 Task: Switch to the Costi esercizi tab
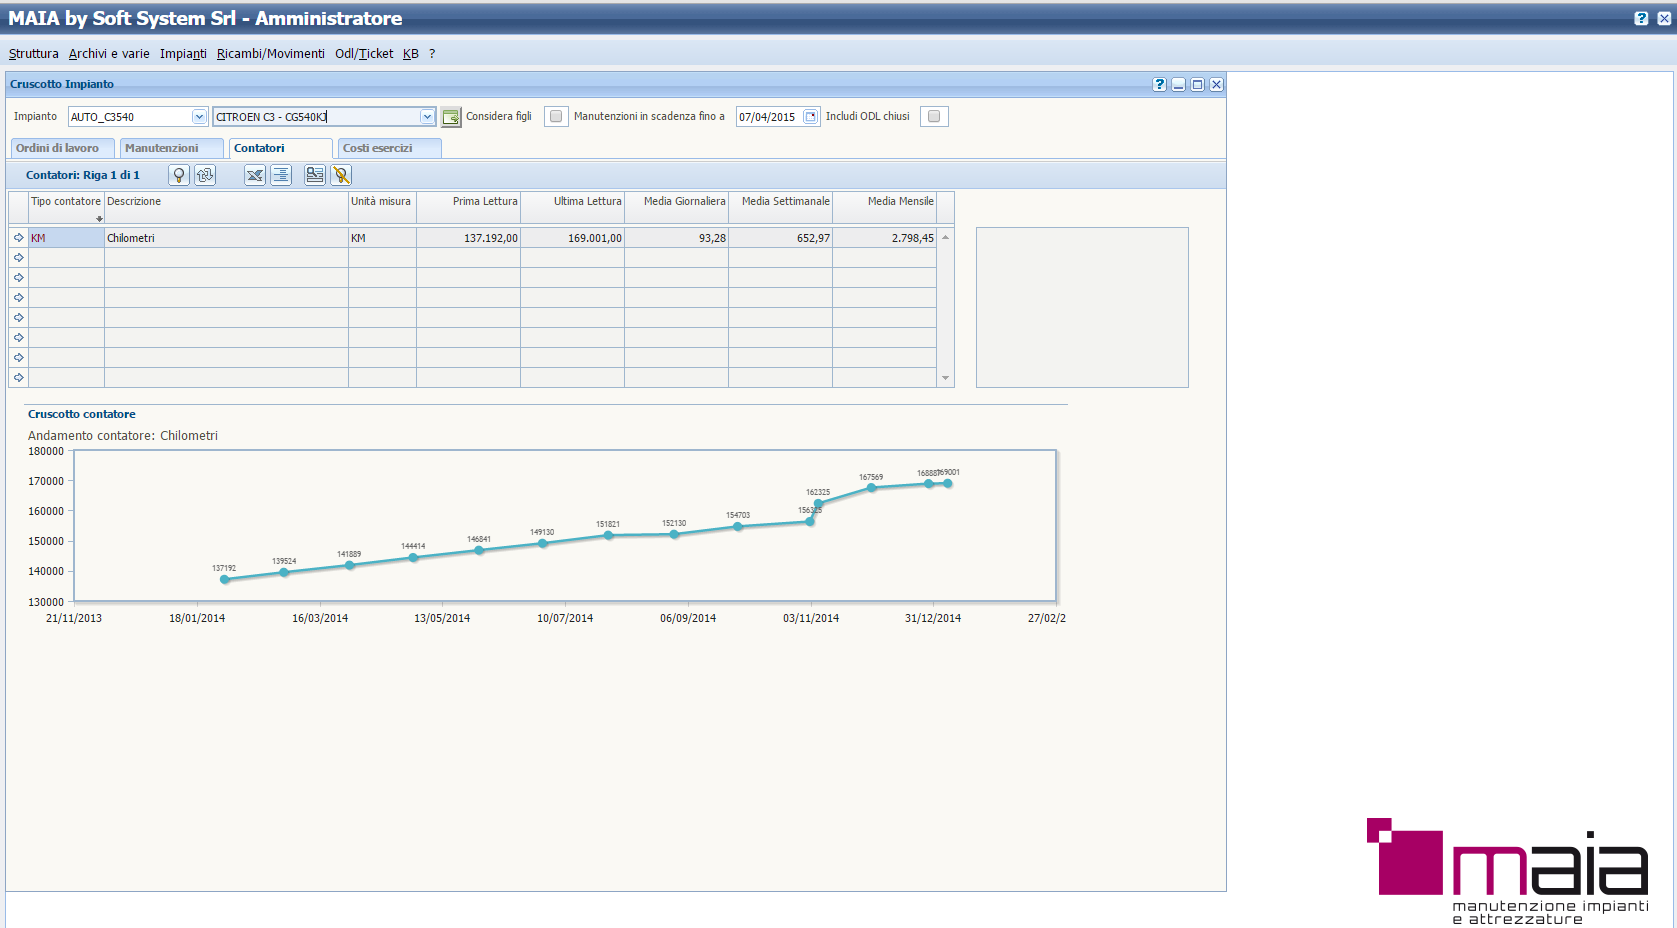(389, 148)
